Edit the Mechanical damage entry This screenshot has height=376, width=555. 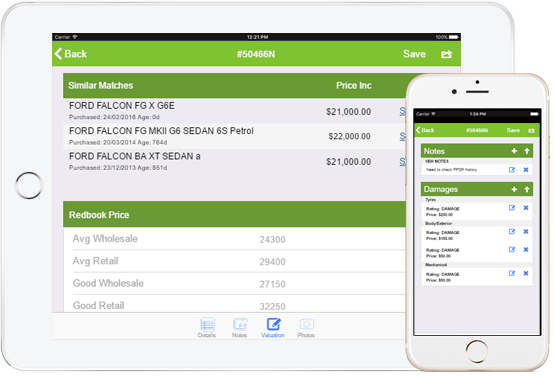(x=512, y=273)
